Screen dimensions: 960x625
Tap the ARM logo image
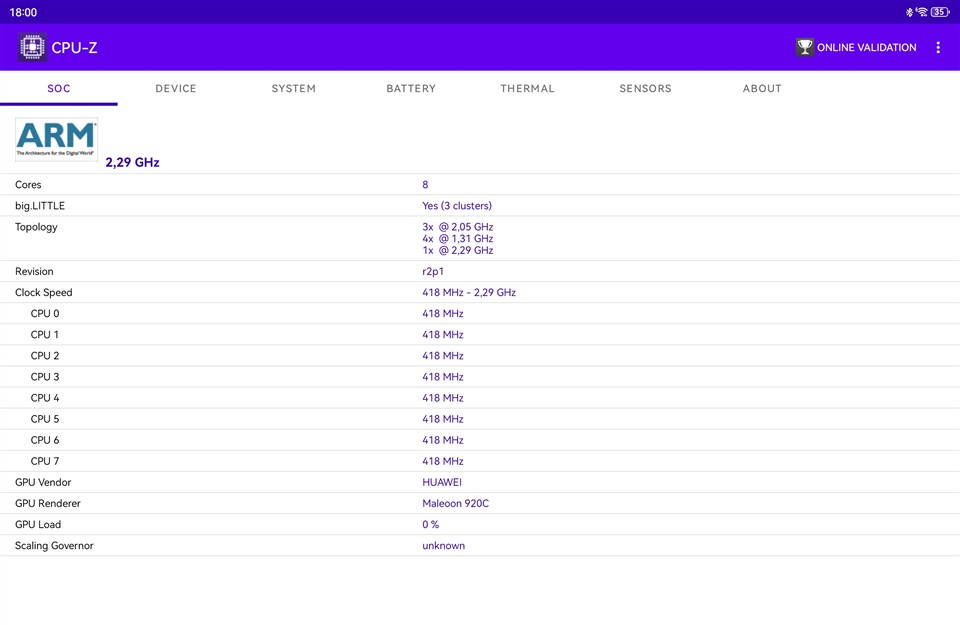click(56, 140)
